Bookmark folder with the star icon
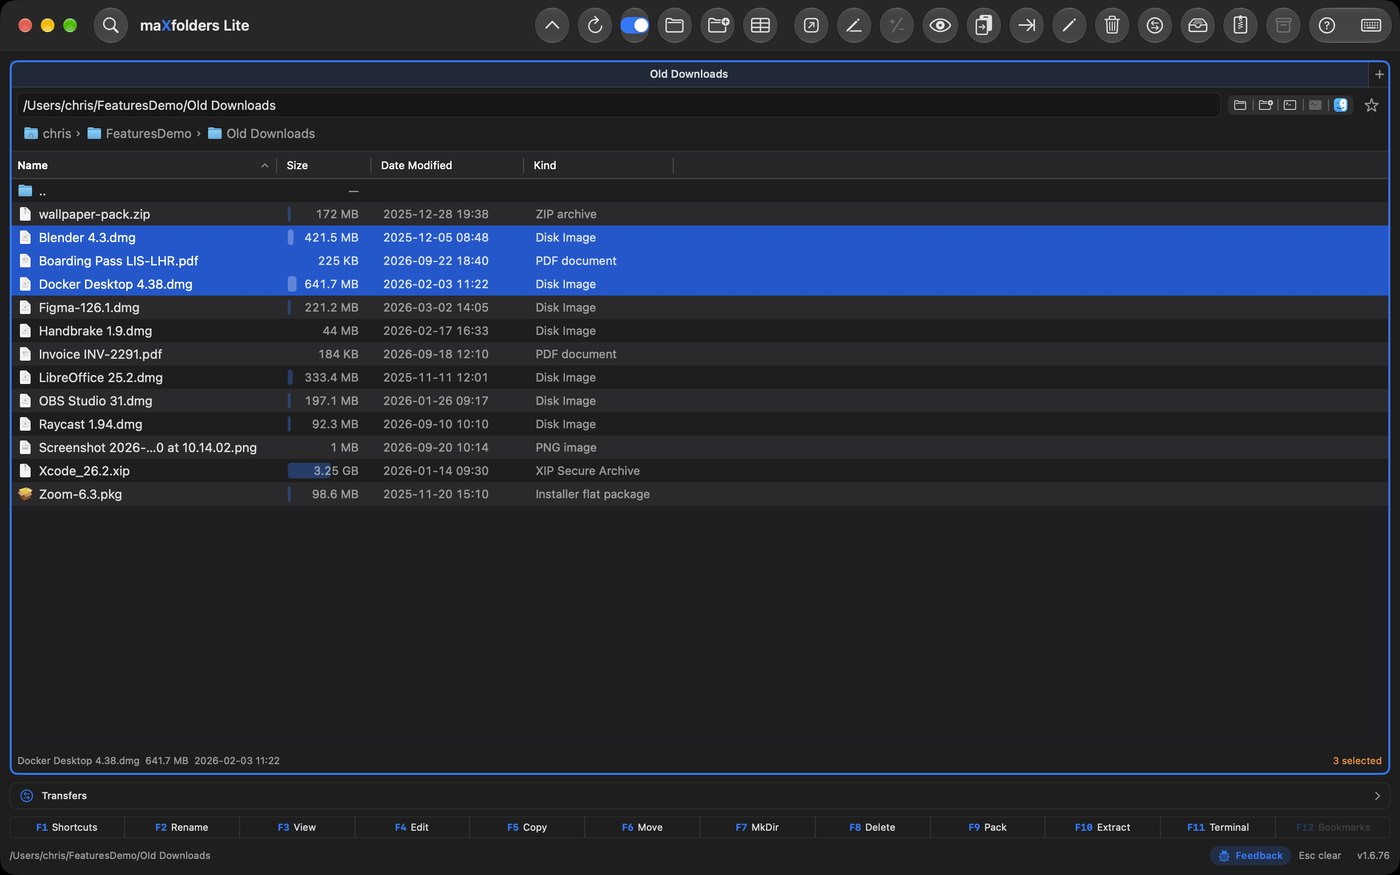 1372,105
